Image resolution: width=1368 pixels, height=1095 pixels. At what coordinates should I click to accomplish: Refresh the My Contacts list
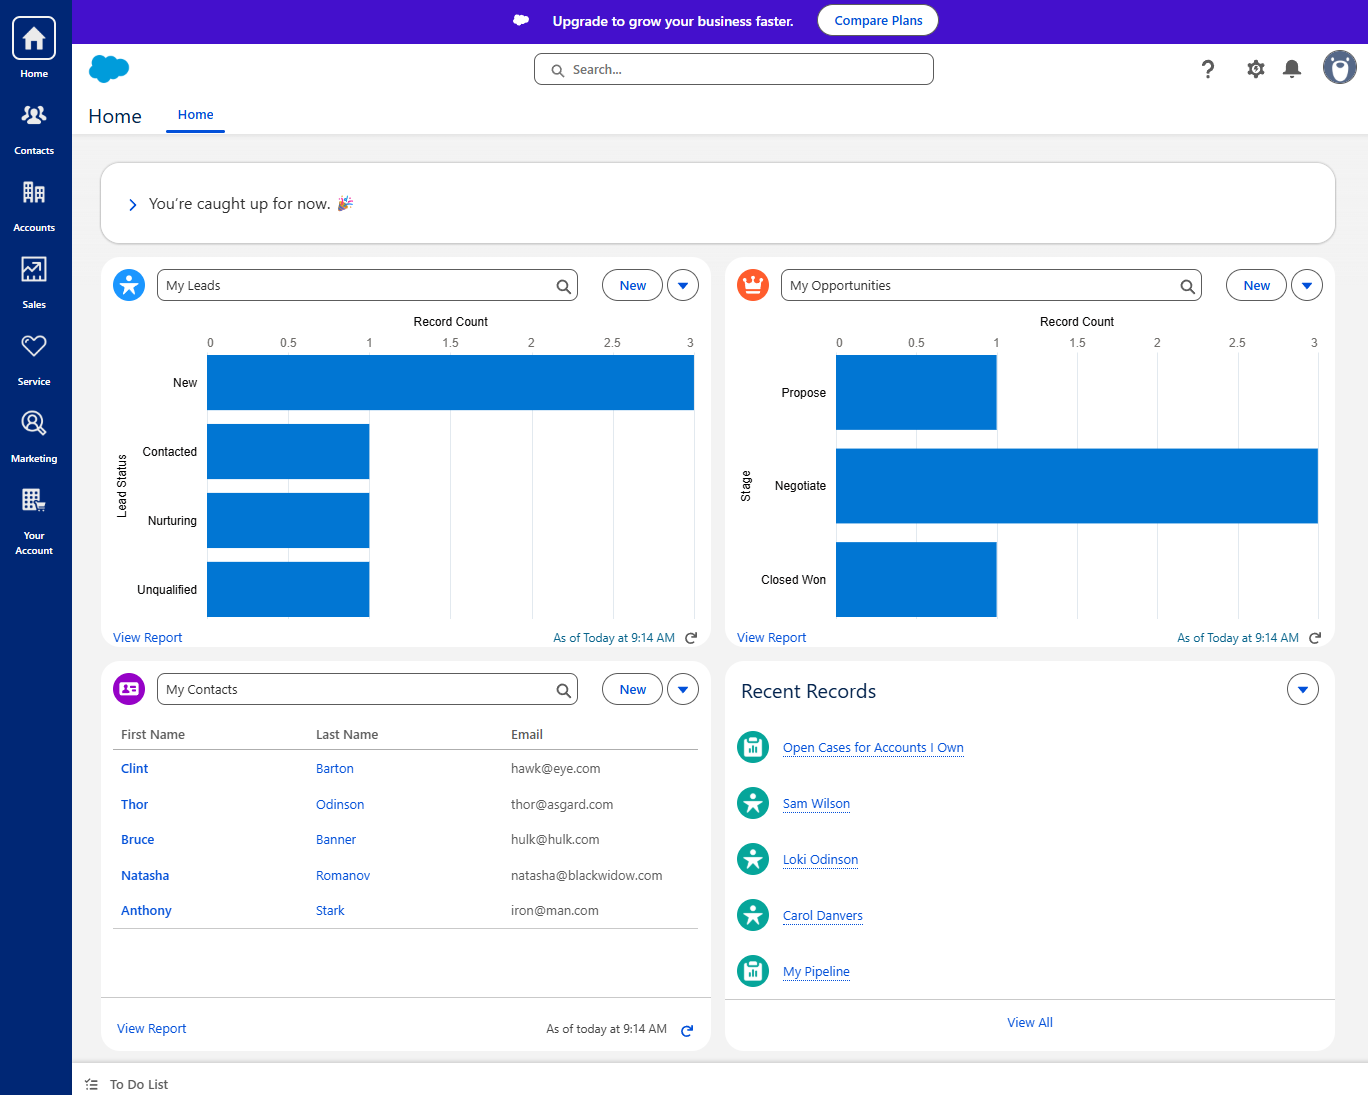pyautogui.click(x=686, y=1028)
